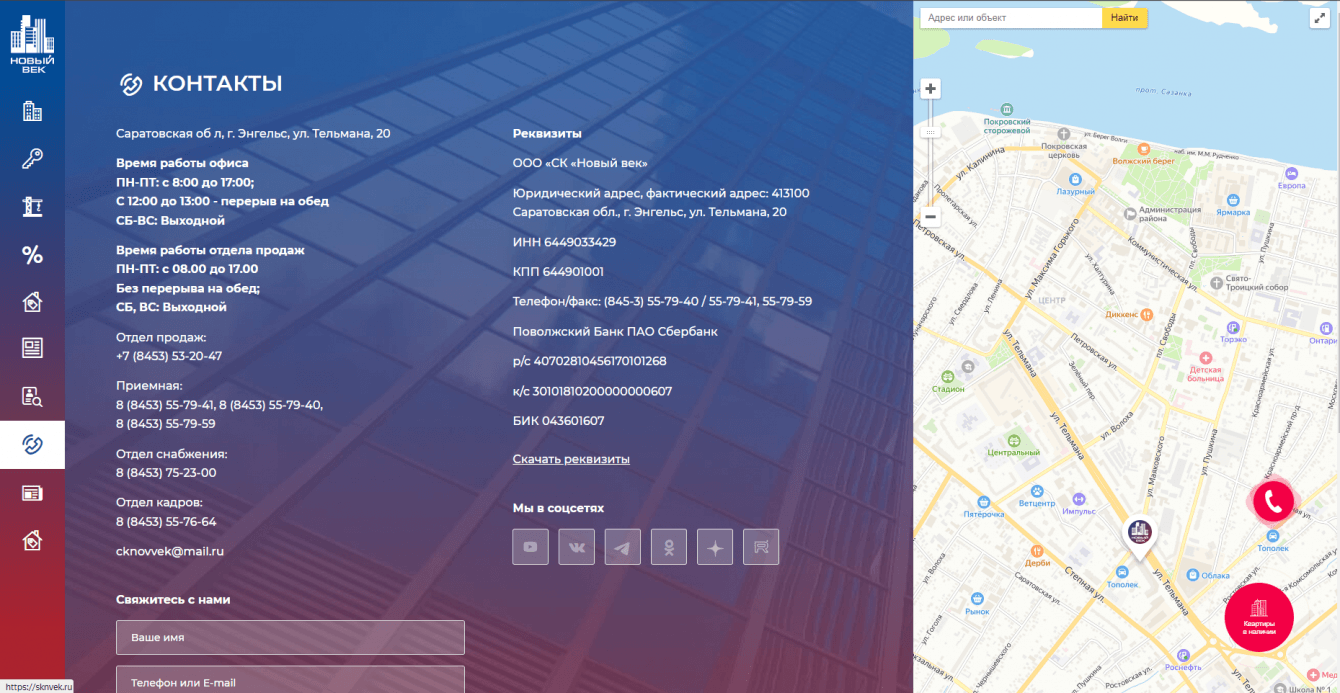1340x693 pixels.
Task: Click the Реквизиты heading
Action: [547, 133]
